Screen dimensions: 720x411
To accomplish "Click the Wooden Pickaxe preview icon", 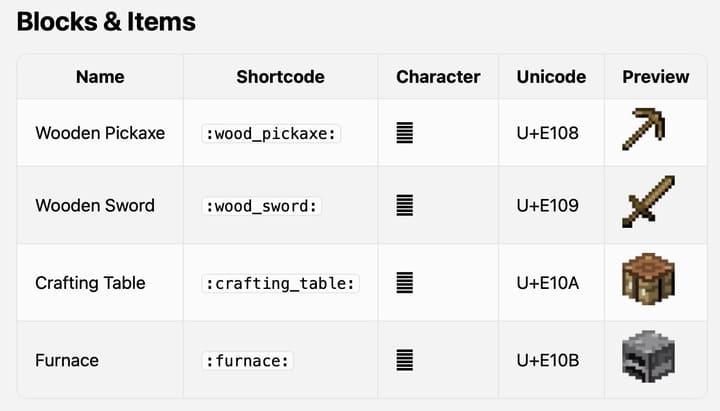I will click(x=645, y=132).
